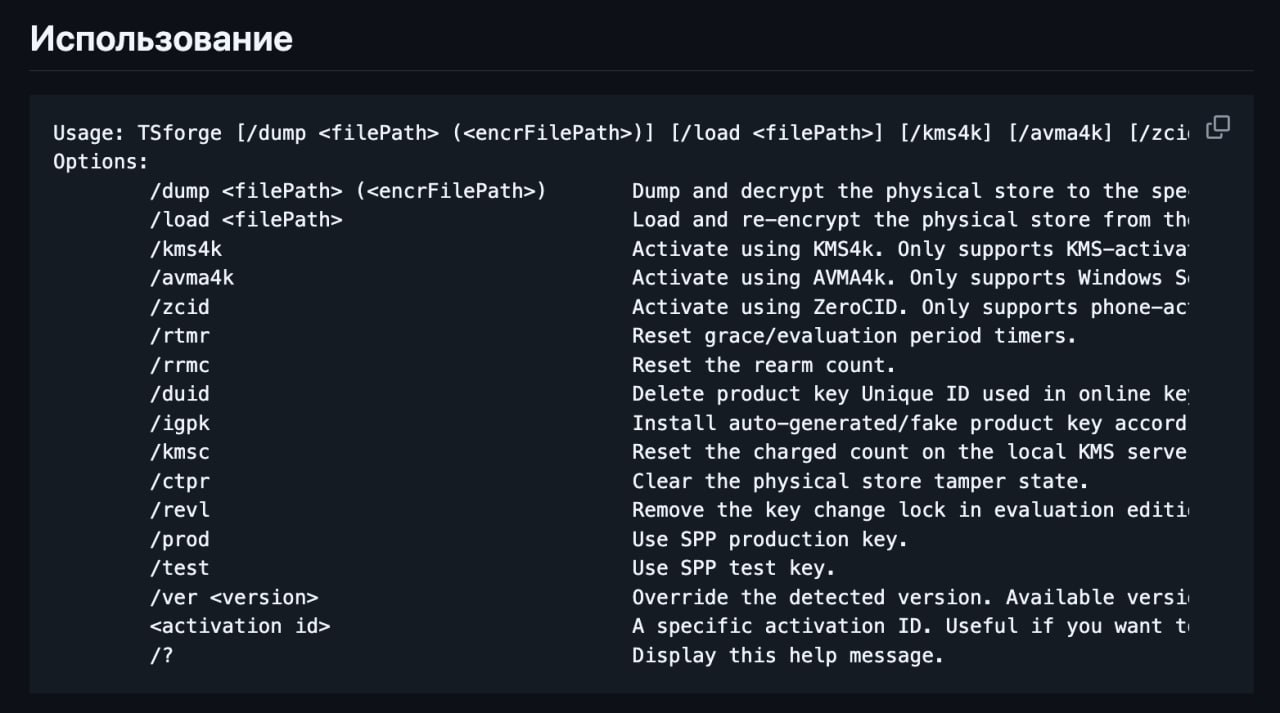
Task: Click the Usage: TSforge command line
Action: tap(621, 133)
